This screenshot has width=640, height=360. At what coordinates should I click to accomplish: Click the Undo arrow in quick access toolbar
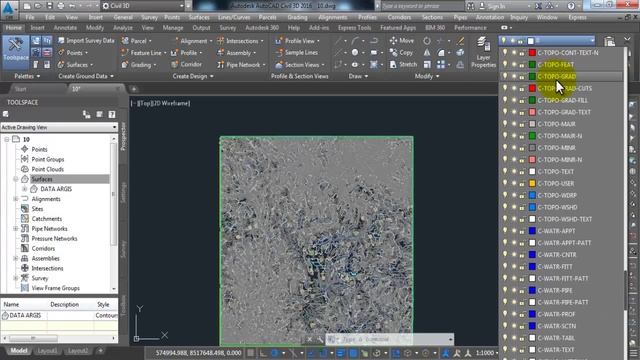[73, 6]
